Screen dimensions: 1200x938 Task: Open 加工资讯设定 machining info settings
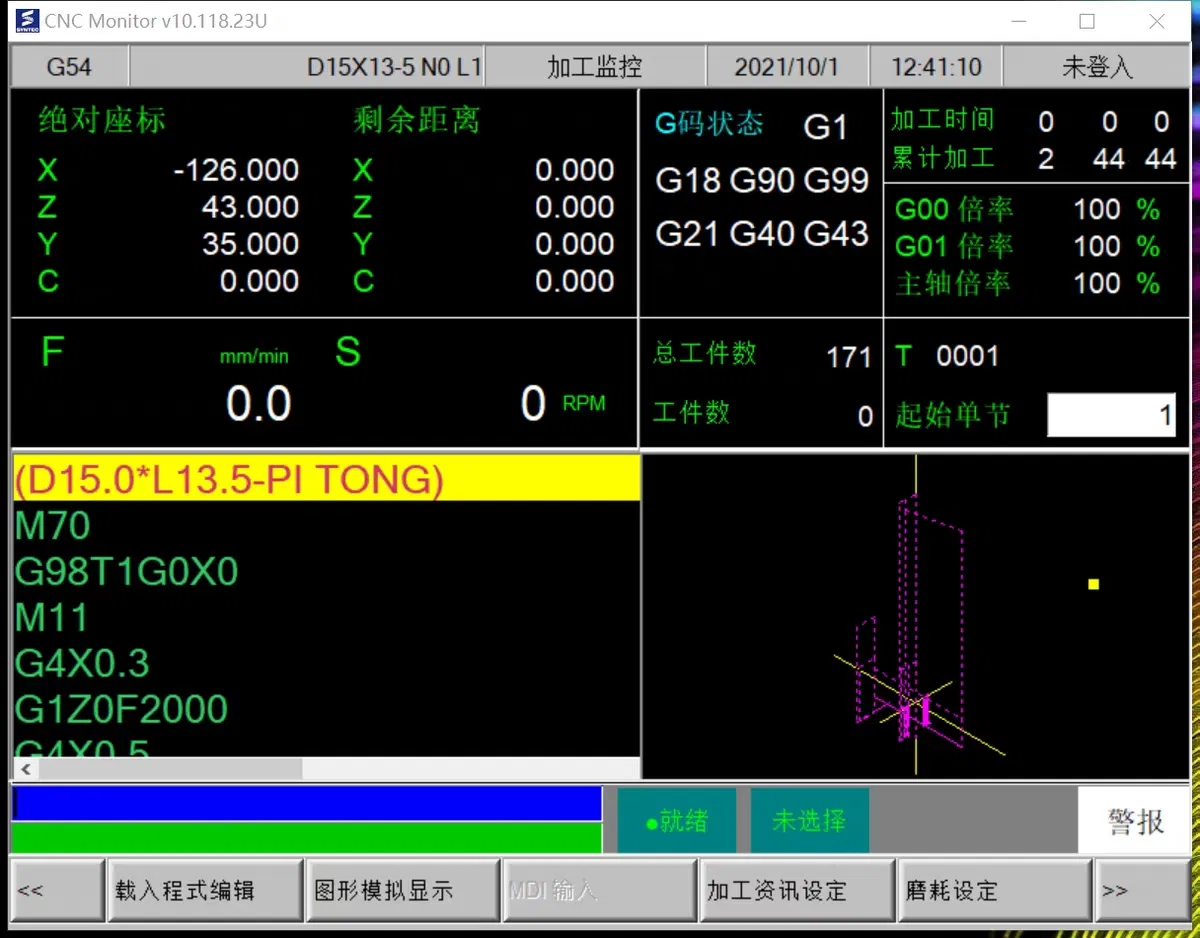coord(797,890)
